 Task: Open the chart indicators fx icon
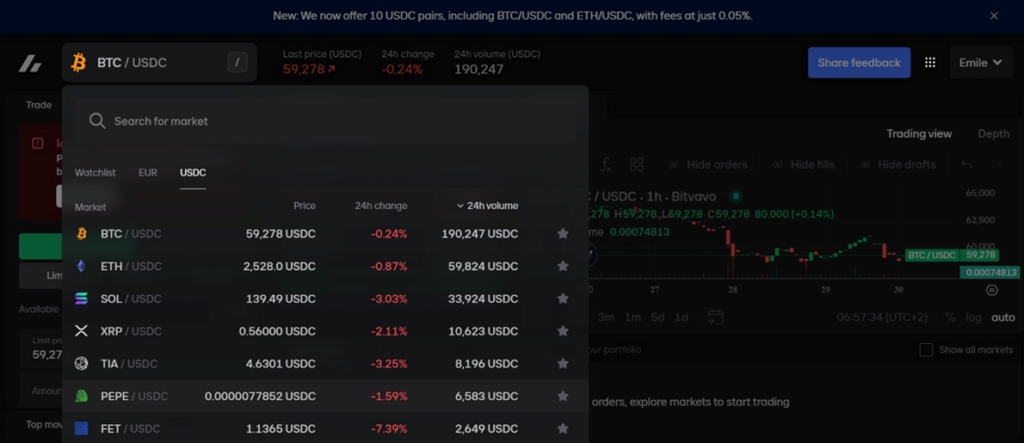pos(605,165)
